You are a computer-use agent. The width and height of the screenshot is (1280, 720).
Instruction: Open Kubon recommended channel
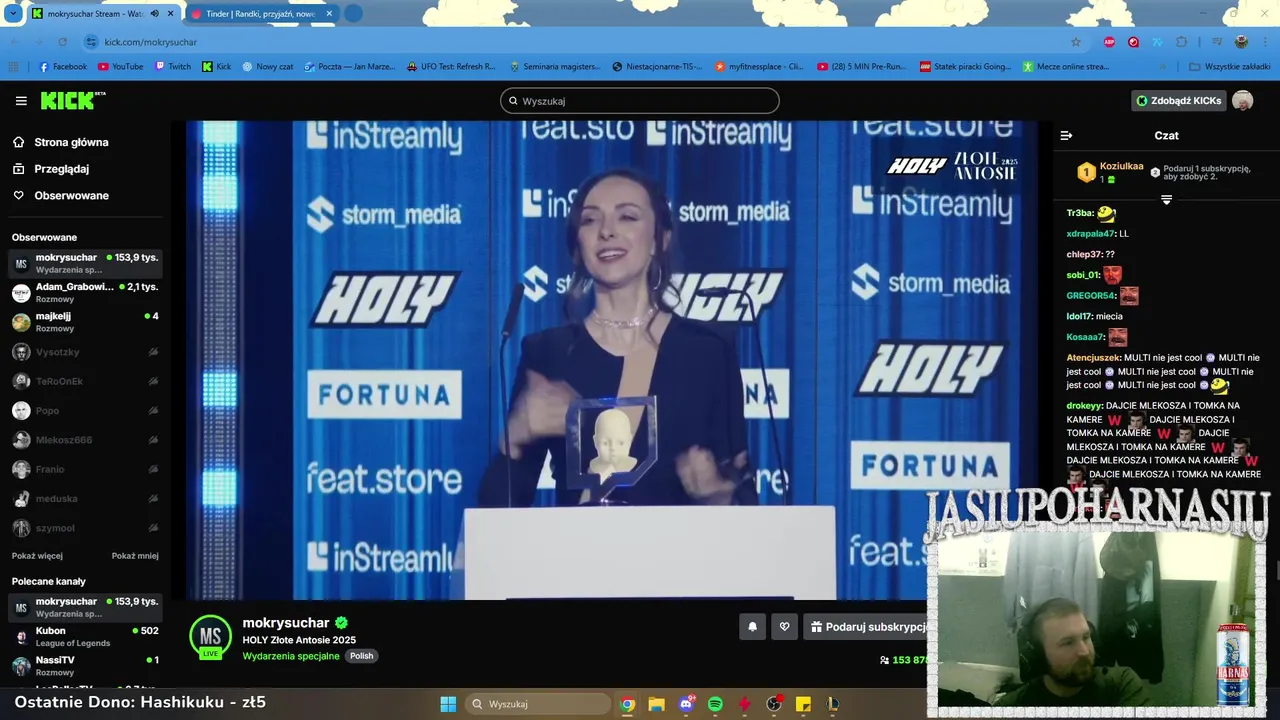(85, 636)
